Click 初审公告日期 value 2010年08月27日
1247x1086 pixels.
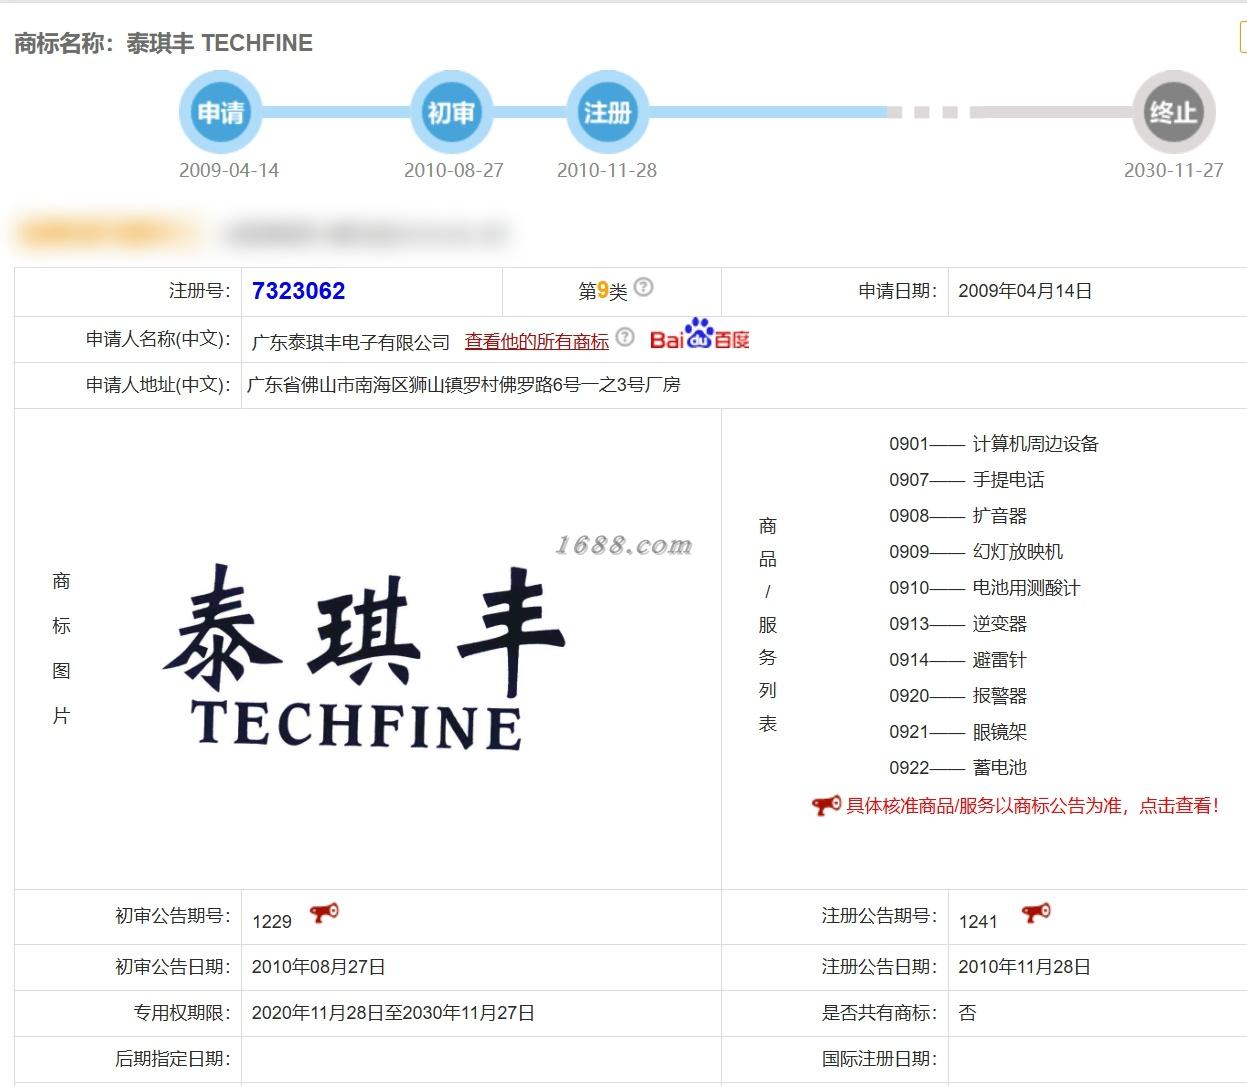[319, 967]
